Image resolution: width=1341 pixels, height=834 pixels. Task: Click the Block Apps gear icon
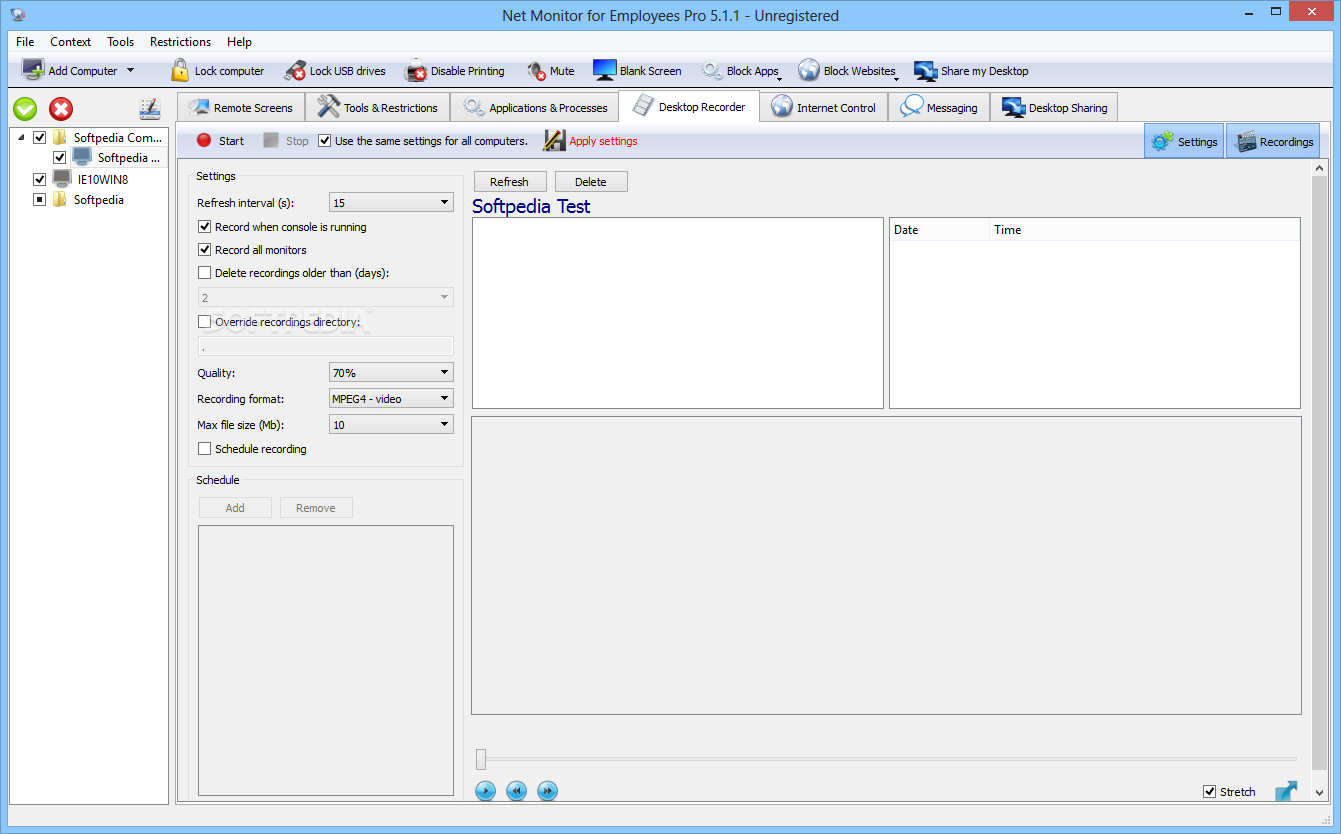pyautogui.click(x=711, y=71)
